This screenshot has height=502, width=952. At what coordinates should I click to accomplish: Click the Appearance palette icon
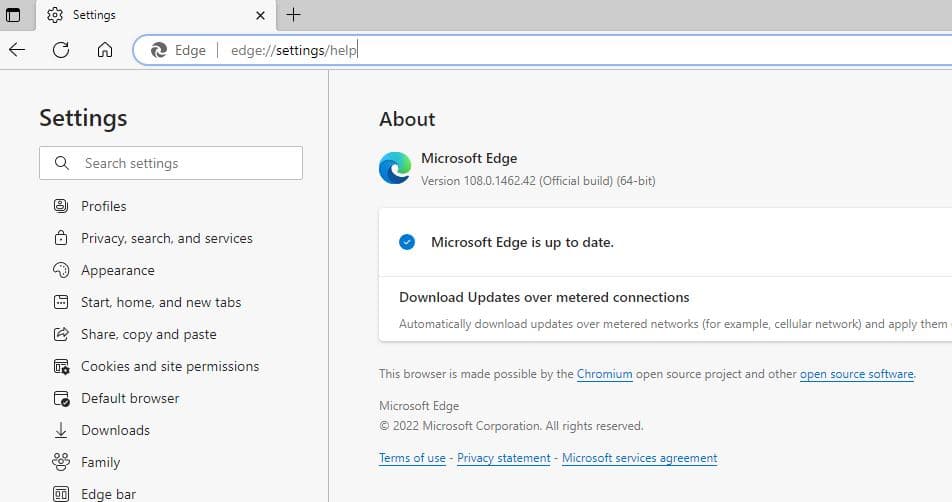61,270
